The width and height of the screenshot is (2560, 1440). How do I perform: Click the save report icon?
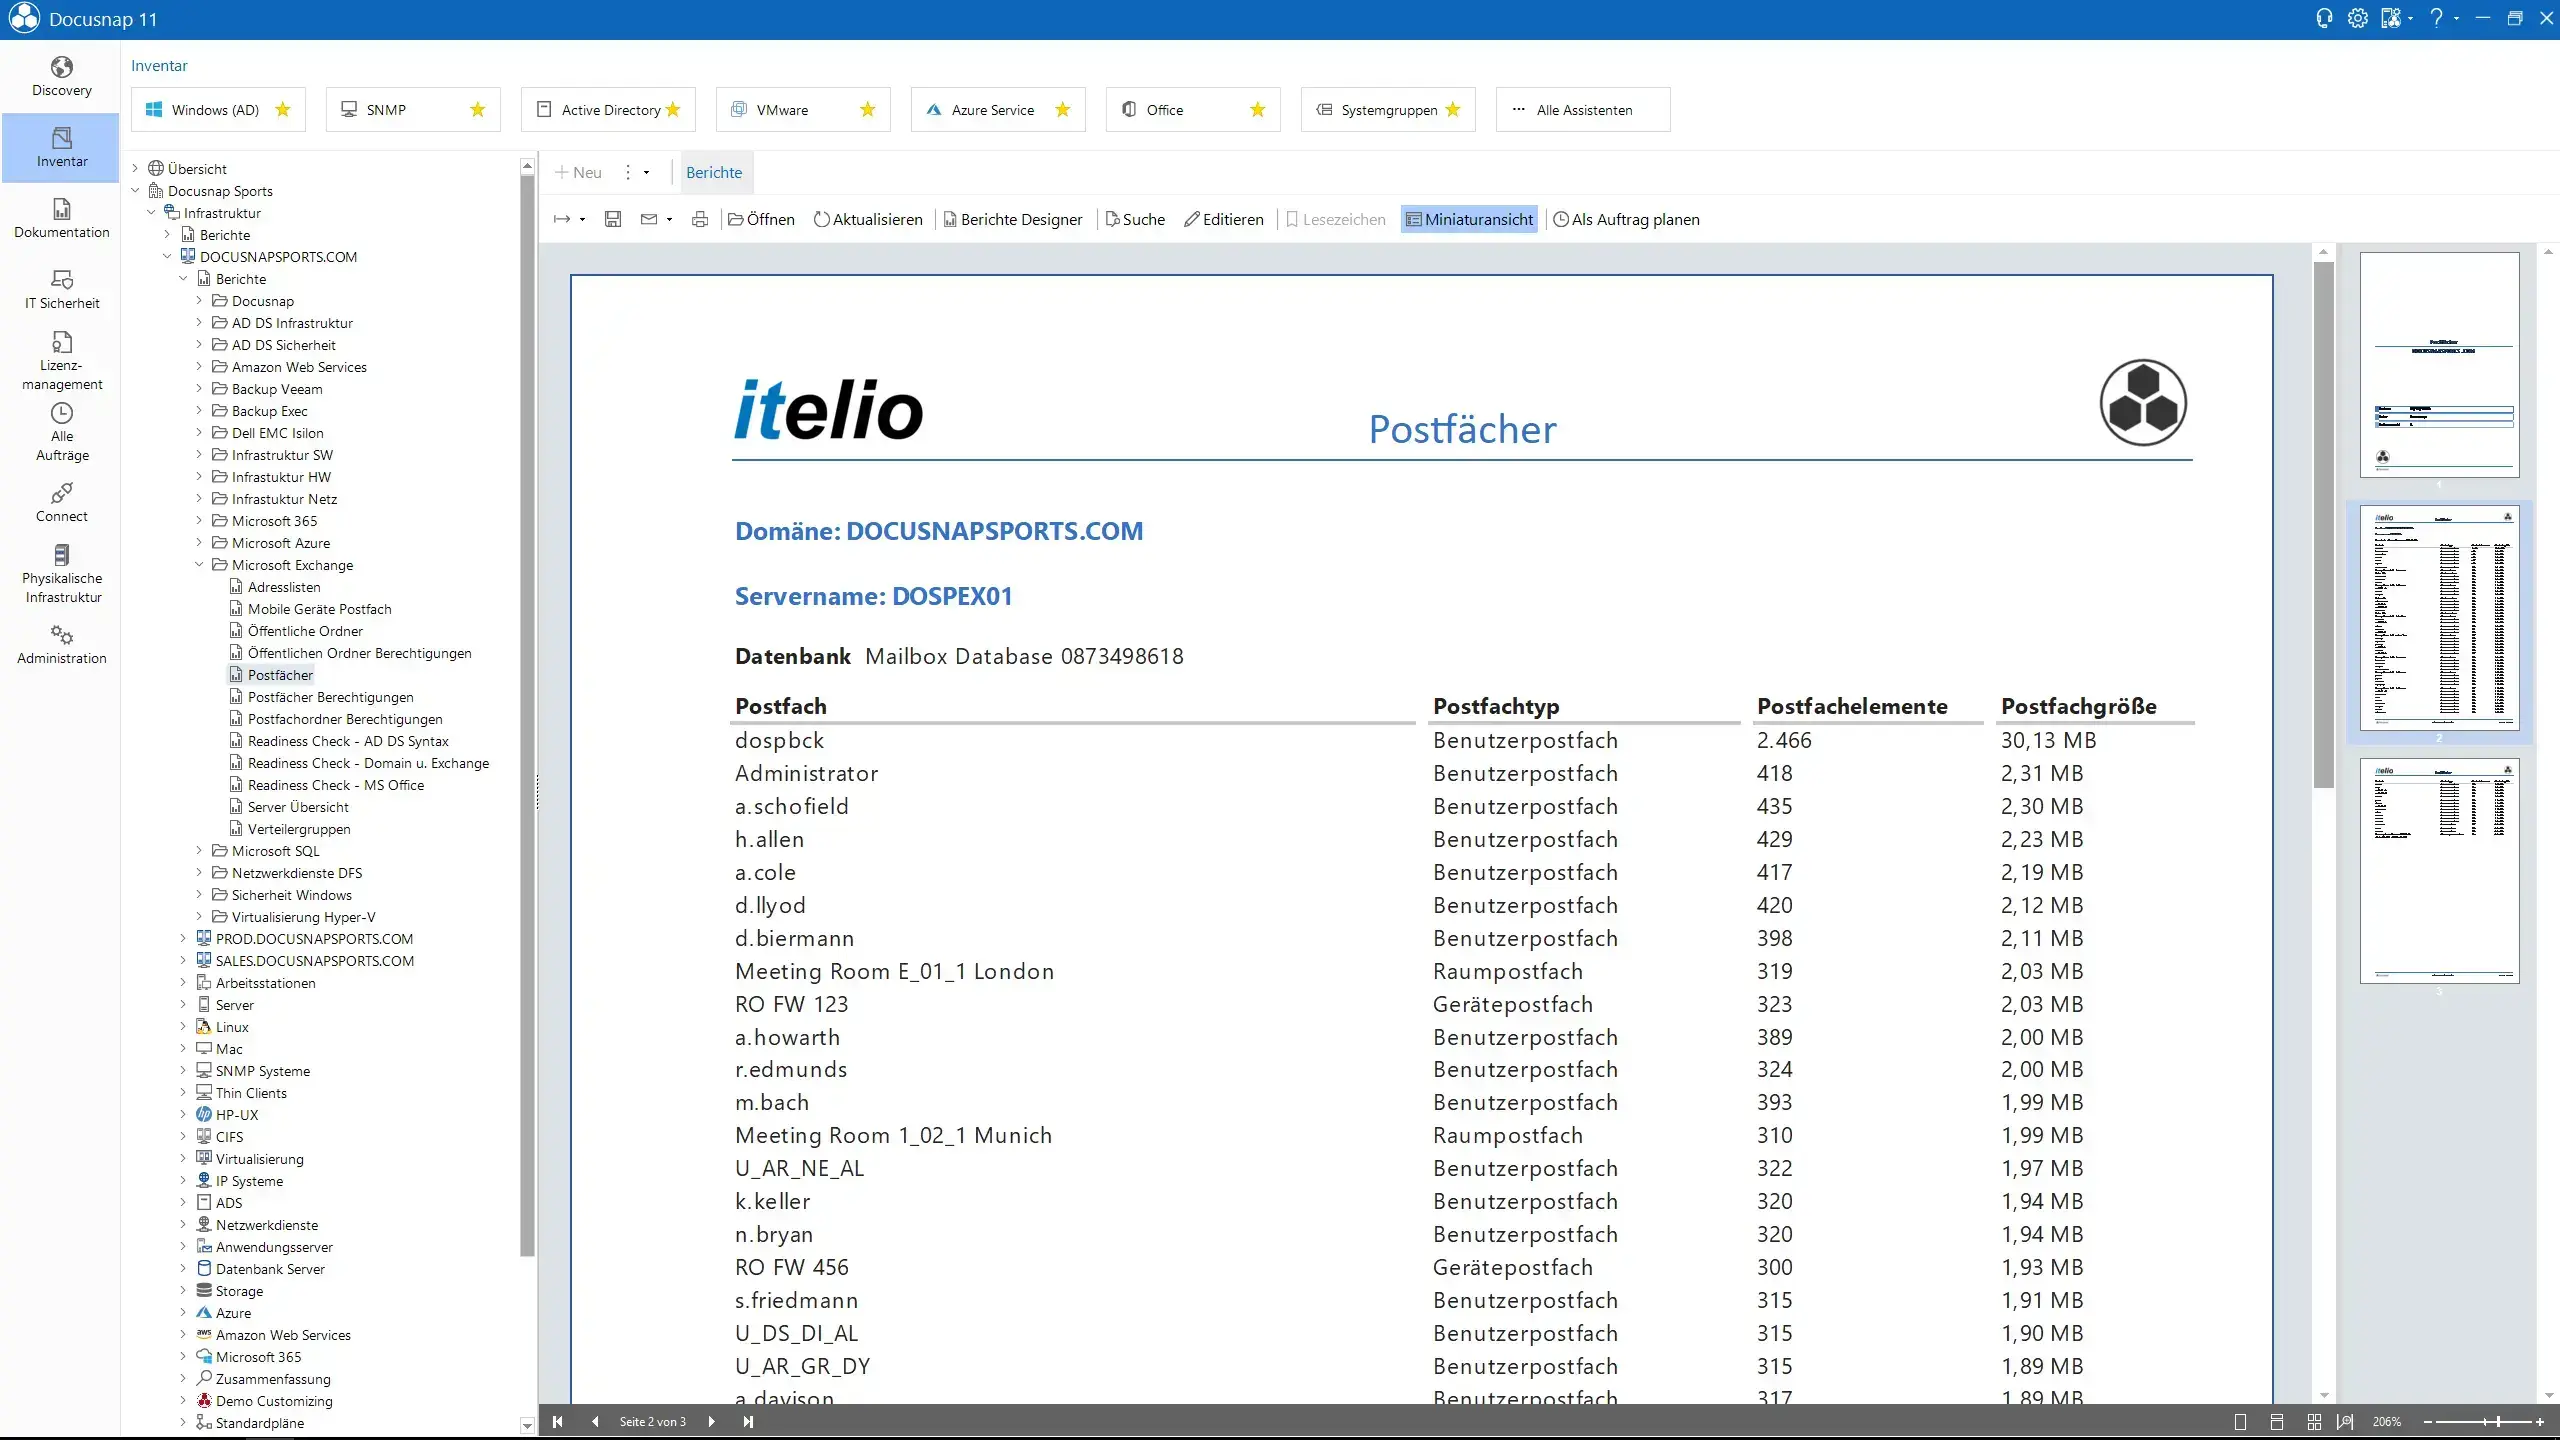(x=613, y=219)
